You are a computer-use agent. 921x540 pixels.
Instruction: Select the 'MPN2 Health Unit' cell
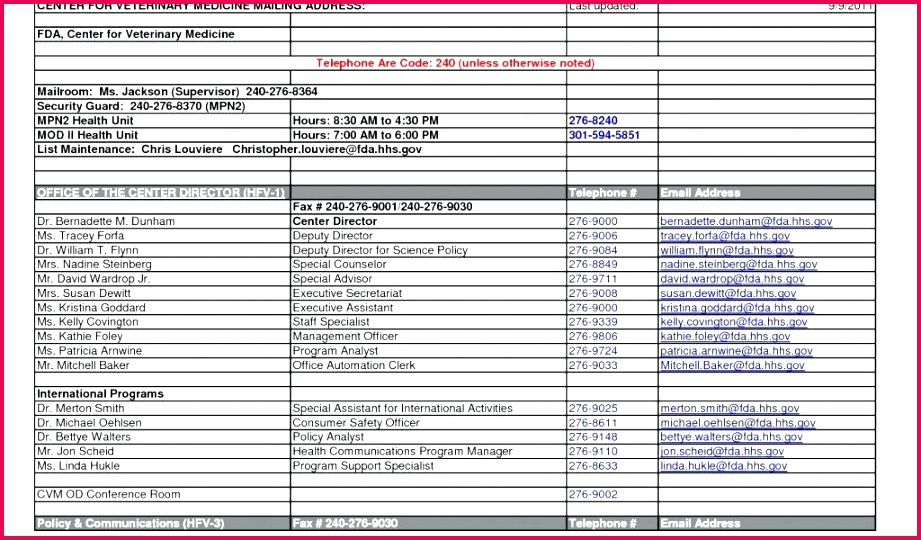click(x=163, y=120)
